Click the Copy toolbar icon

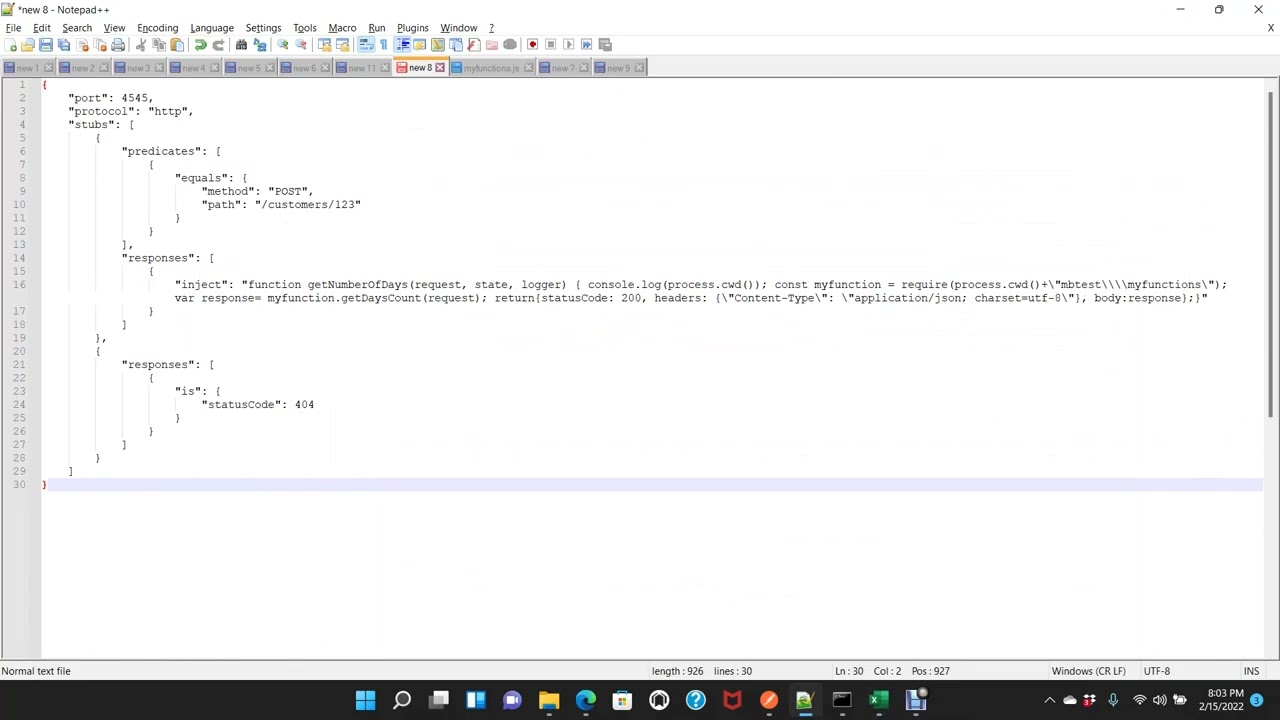coord(159,44)
